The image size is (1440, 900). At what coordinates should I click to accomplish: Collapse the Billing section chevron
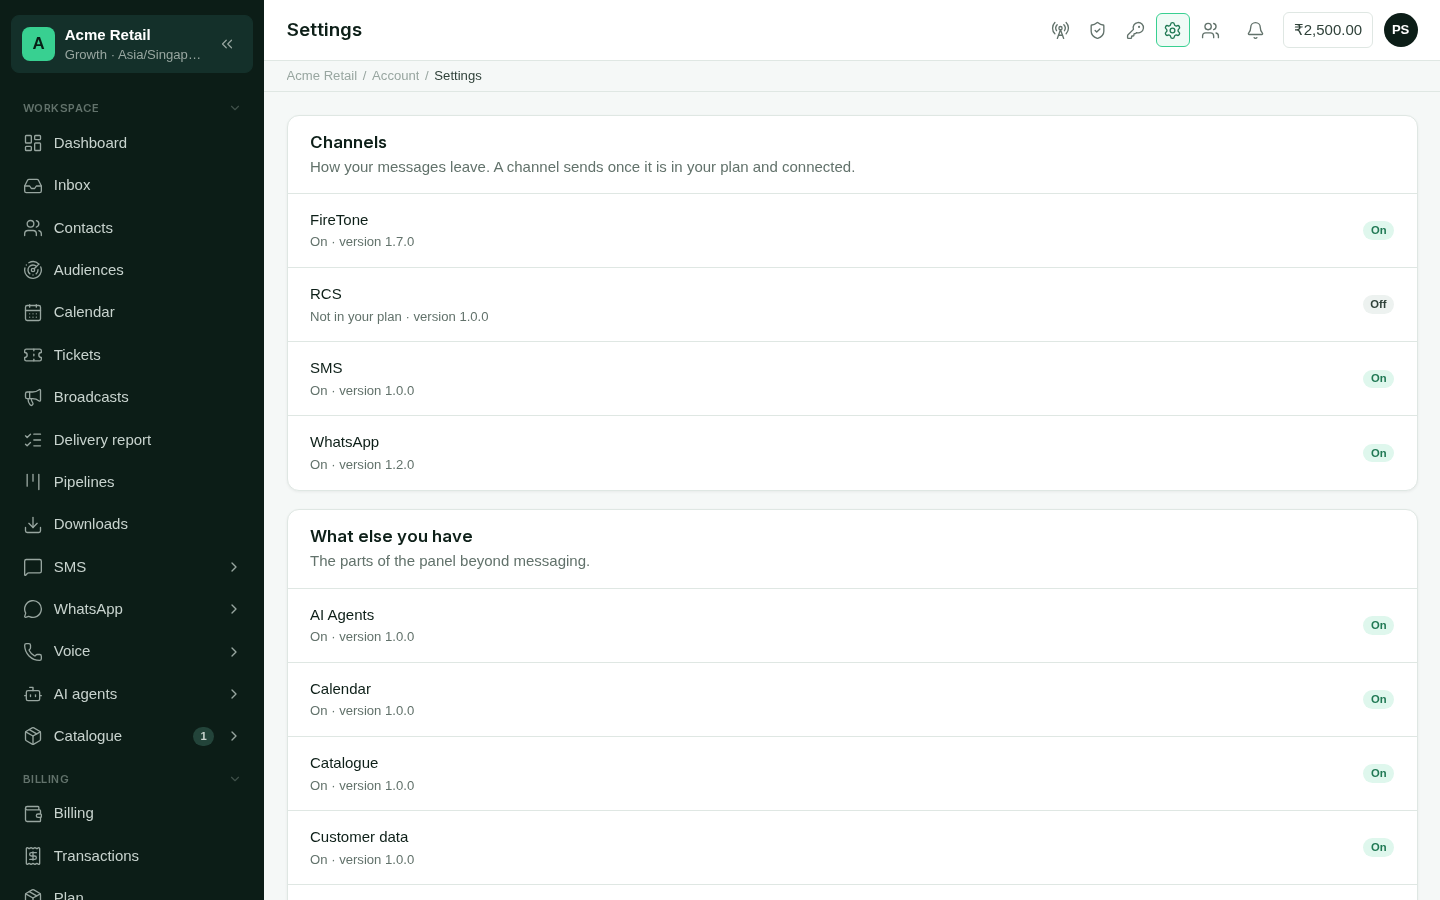235,779
